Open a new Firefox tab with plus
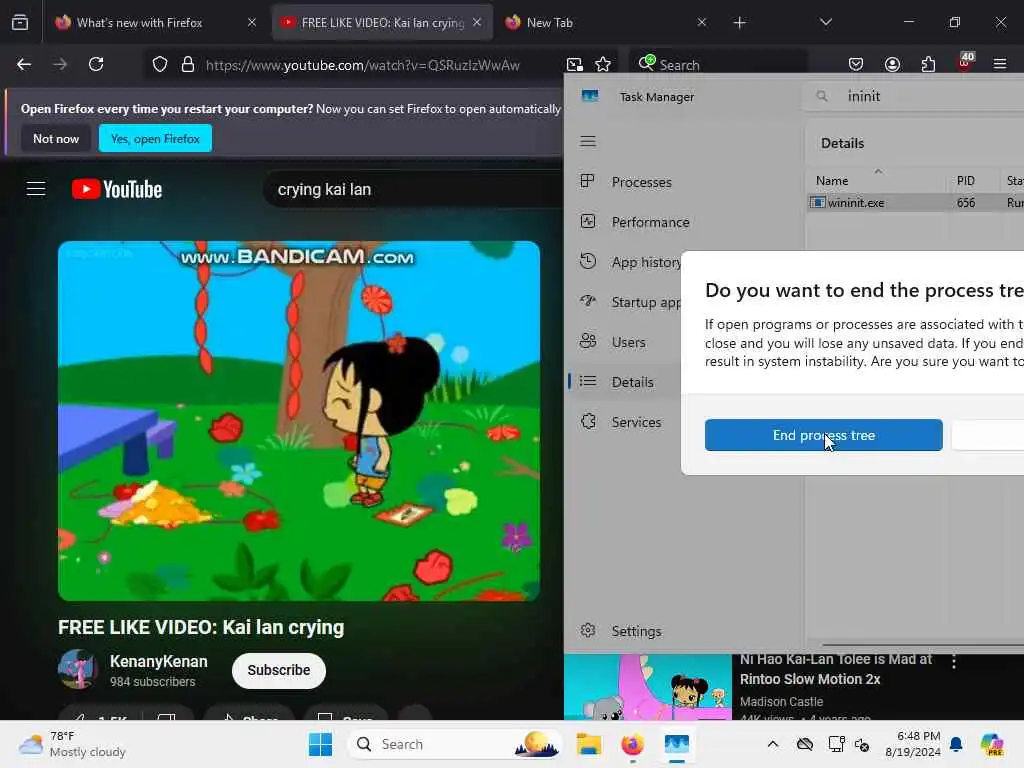This screenshot has height=768, width=1024. click(739, 23)
